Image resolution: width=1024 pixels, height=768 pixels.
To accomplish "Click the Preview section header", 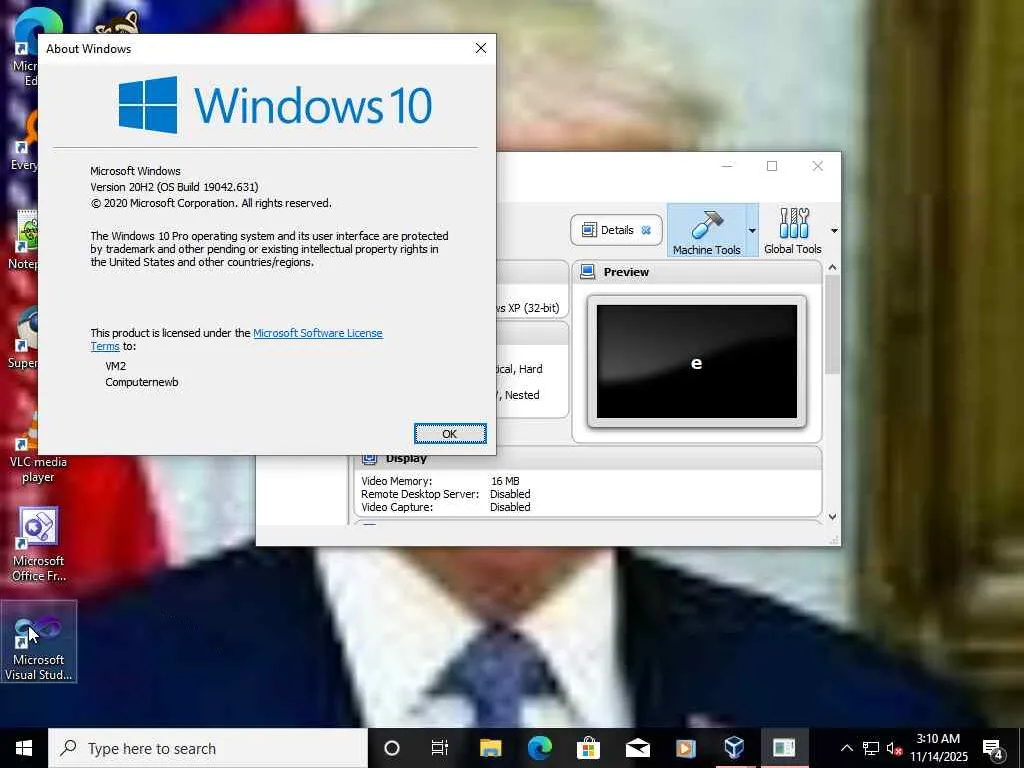I will pyautogui.click(x=697, y=272).
